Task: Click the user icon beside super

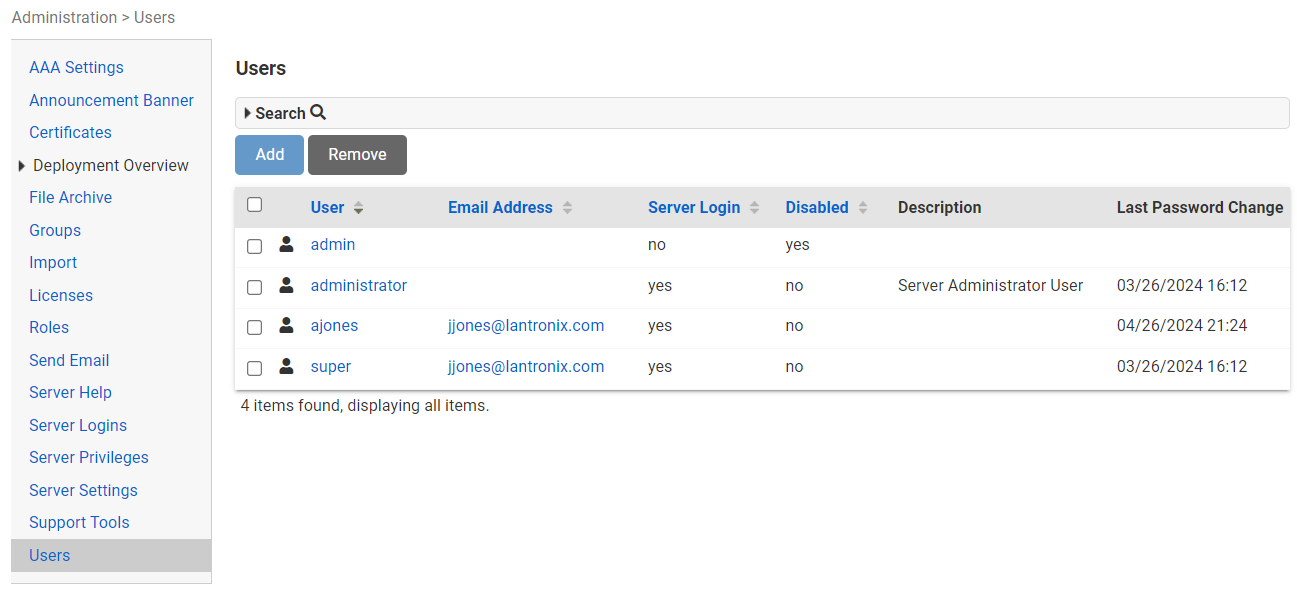Action: [x=286, y=366]
